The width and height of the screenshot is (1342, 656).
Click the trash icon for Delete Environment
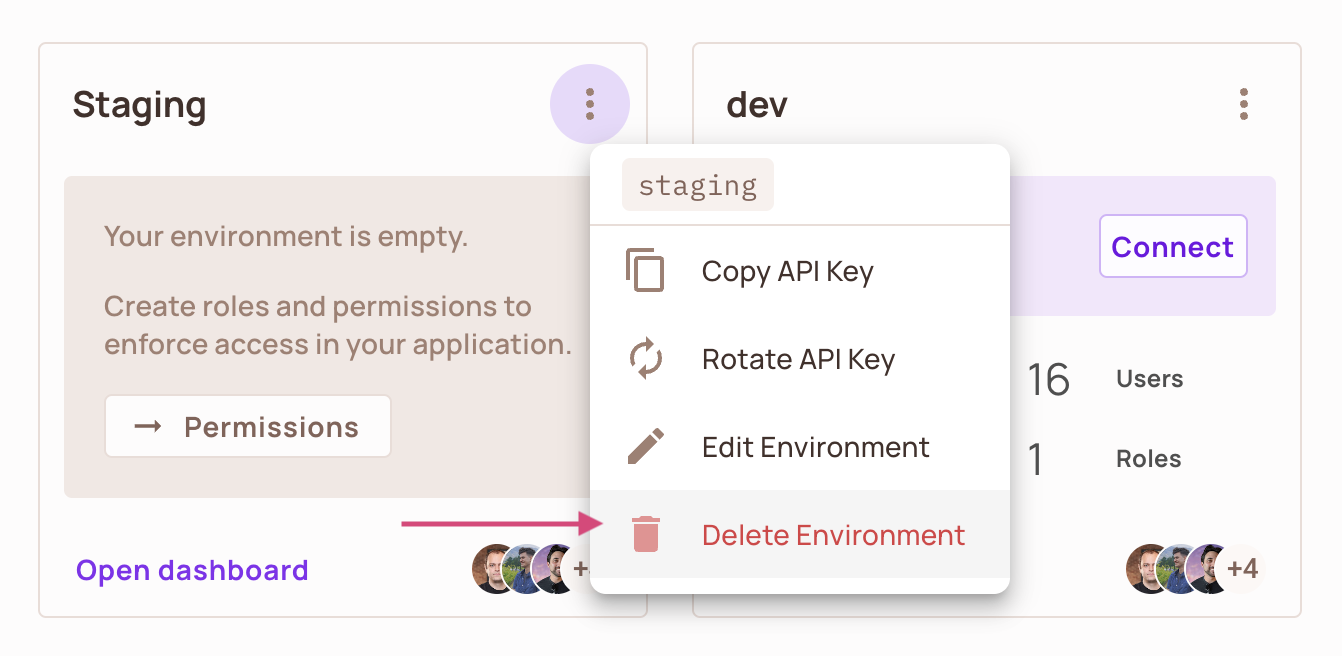tap(646, 534)
